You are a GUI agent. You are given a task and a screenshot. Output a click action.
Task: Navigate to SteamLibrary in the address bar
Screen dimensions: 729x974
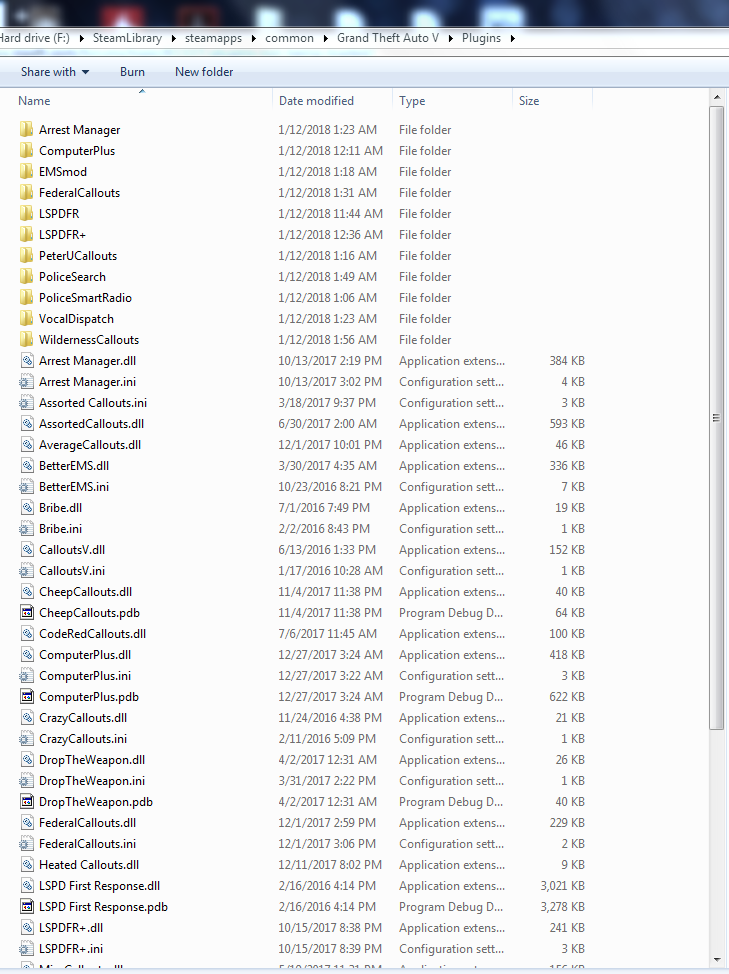pos(127,38)
